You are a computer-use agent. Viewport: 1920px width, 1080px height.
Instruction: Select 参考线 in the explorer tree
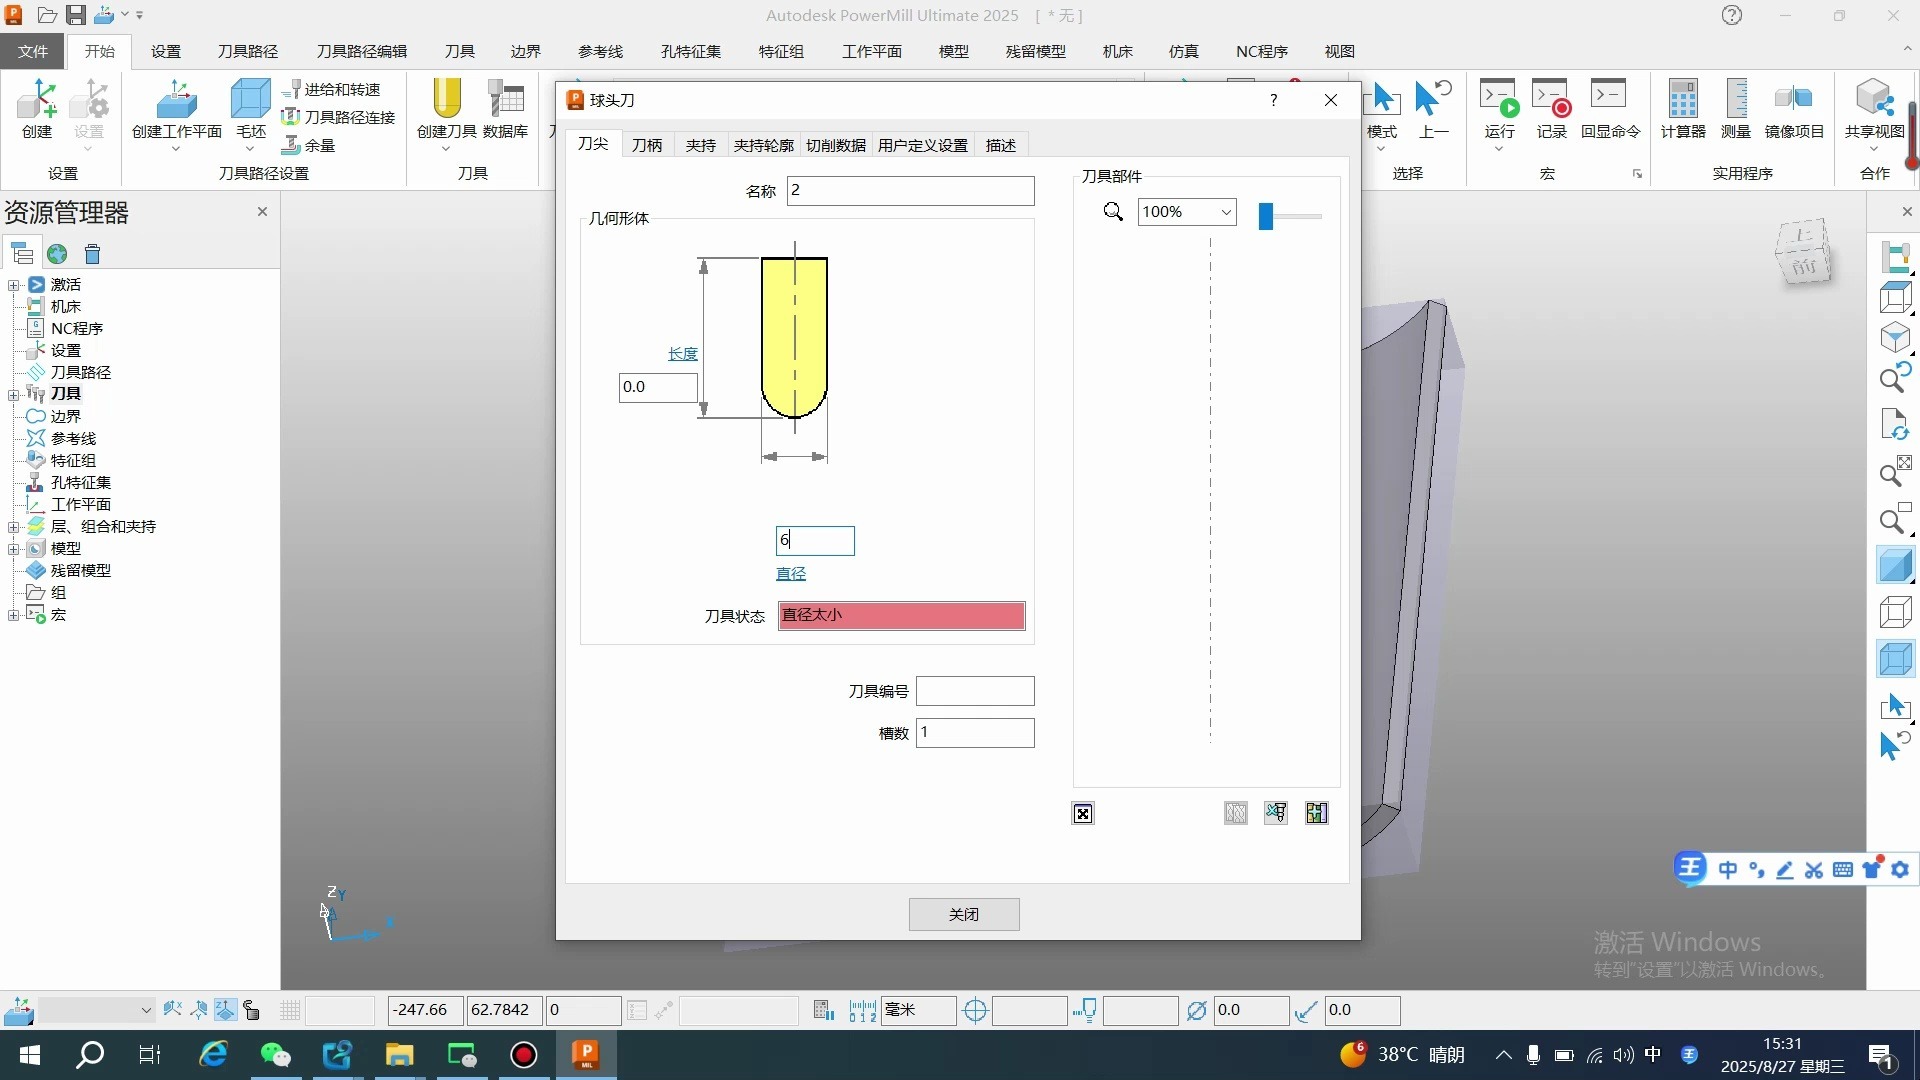click(x=74, y=439)
